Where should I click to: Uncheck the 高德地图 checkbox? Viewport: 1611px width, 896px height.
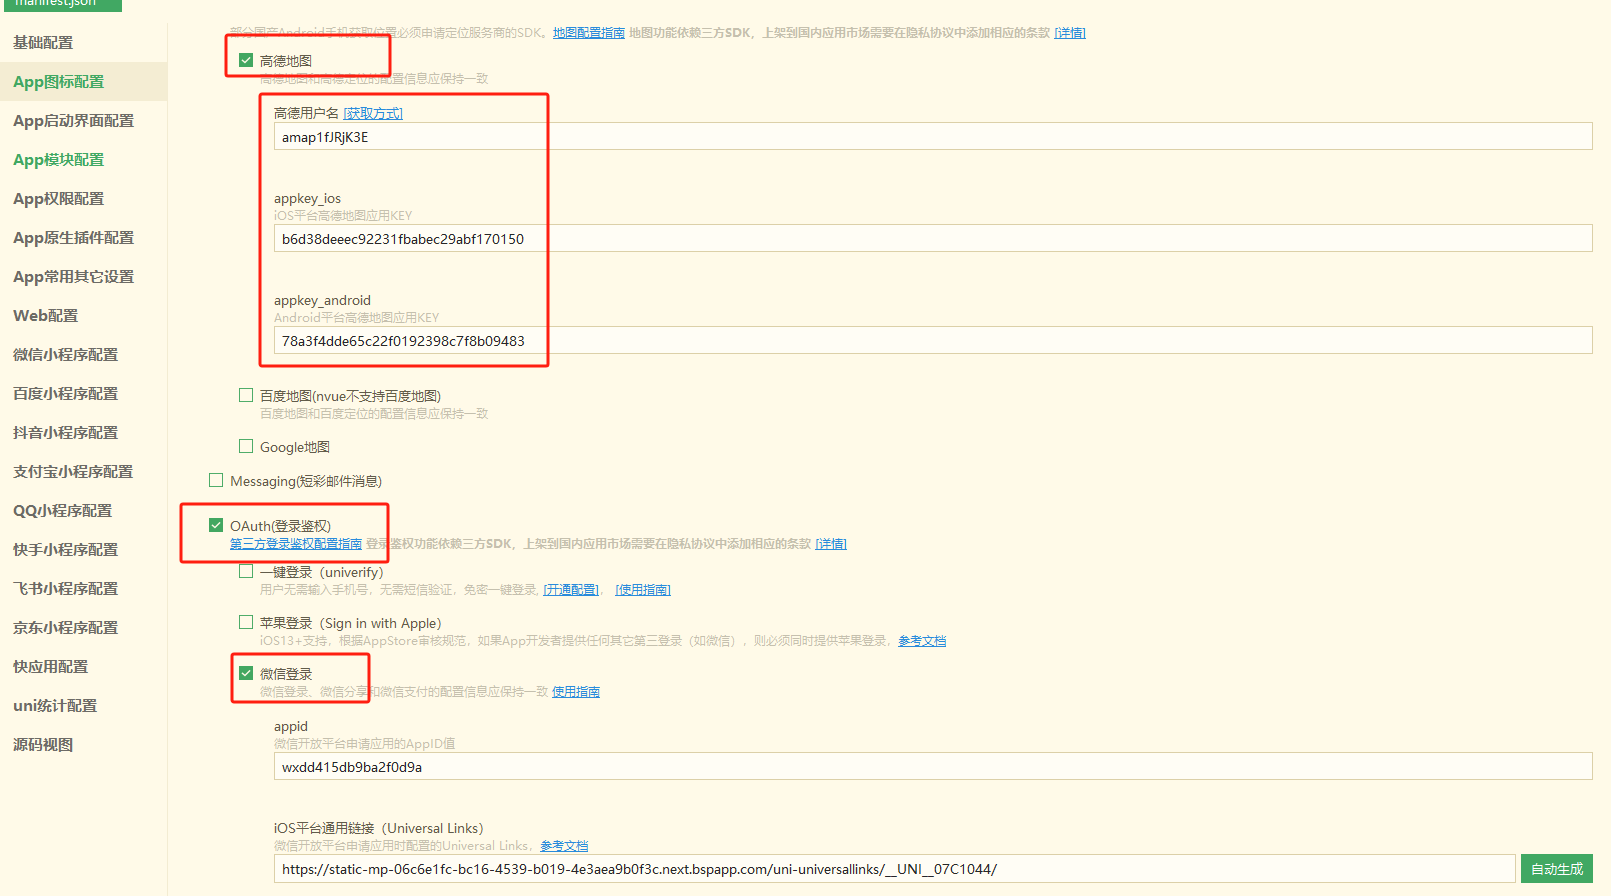(x=246, y=60)
